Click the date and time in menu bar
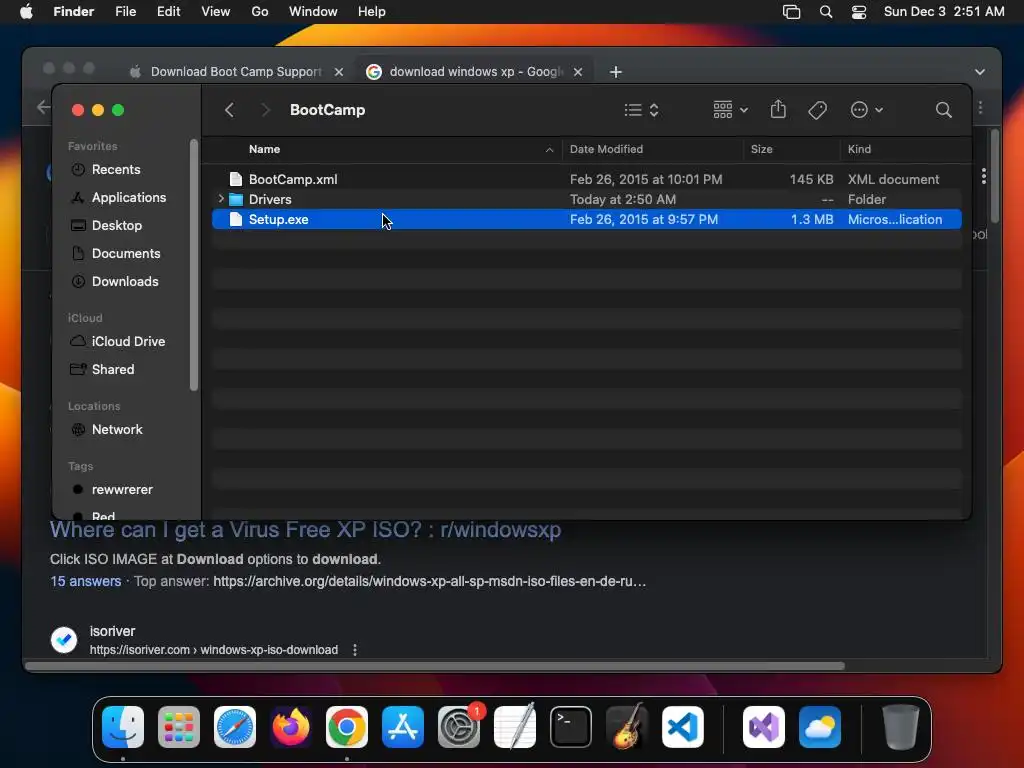The width and height of the screenshot is (1024, 768). point(944,12)
